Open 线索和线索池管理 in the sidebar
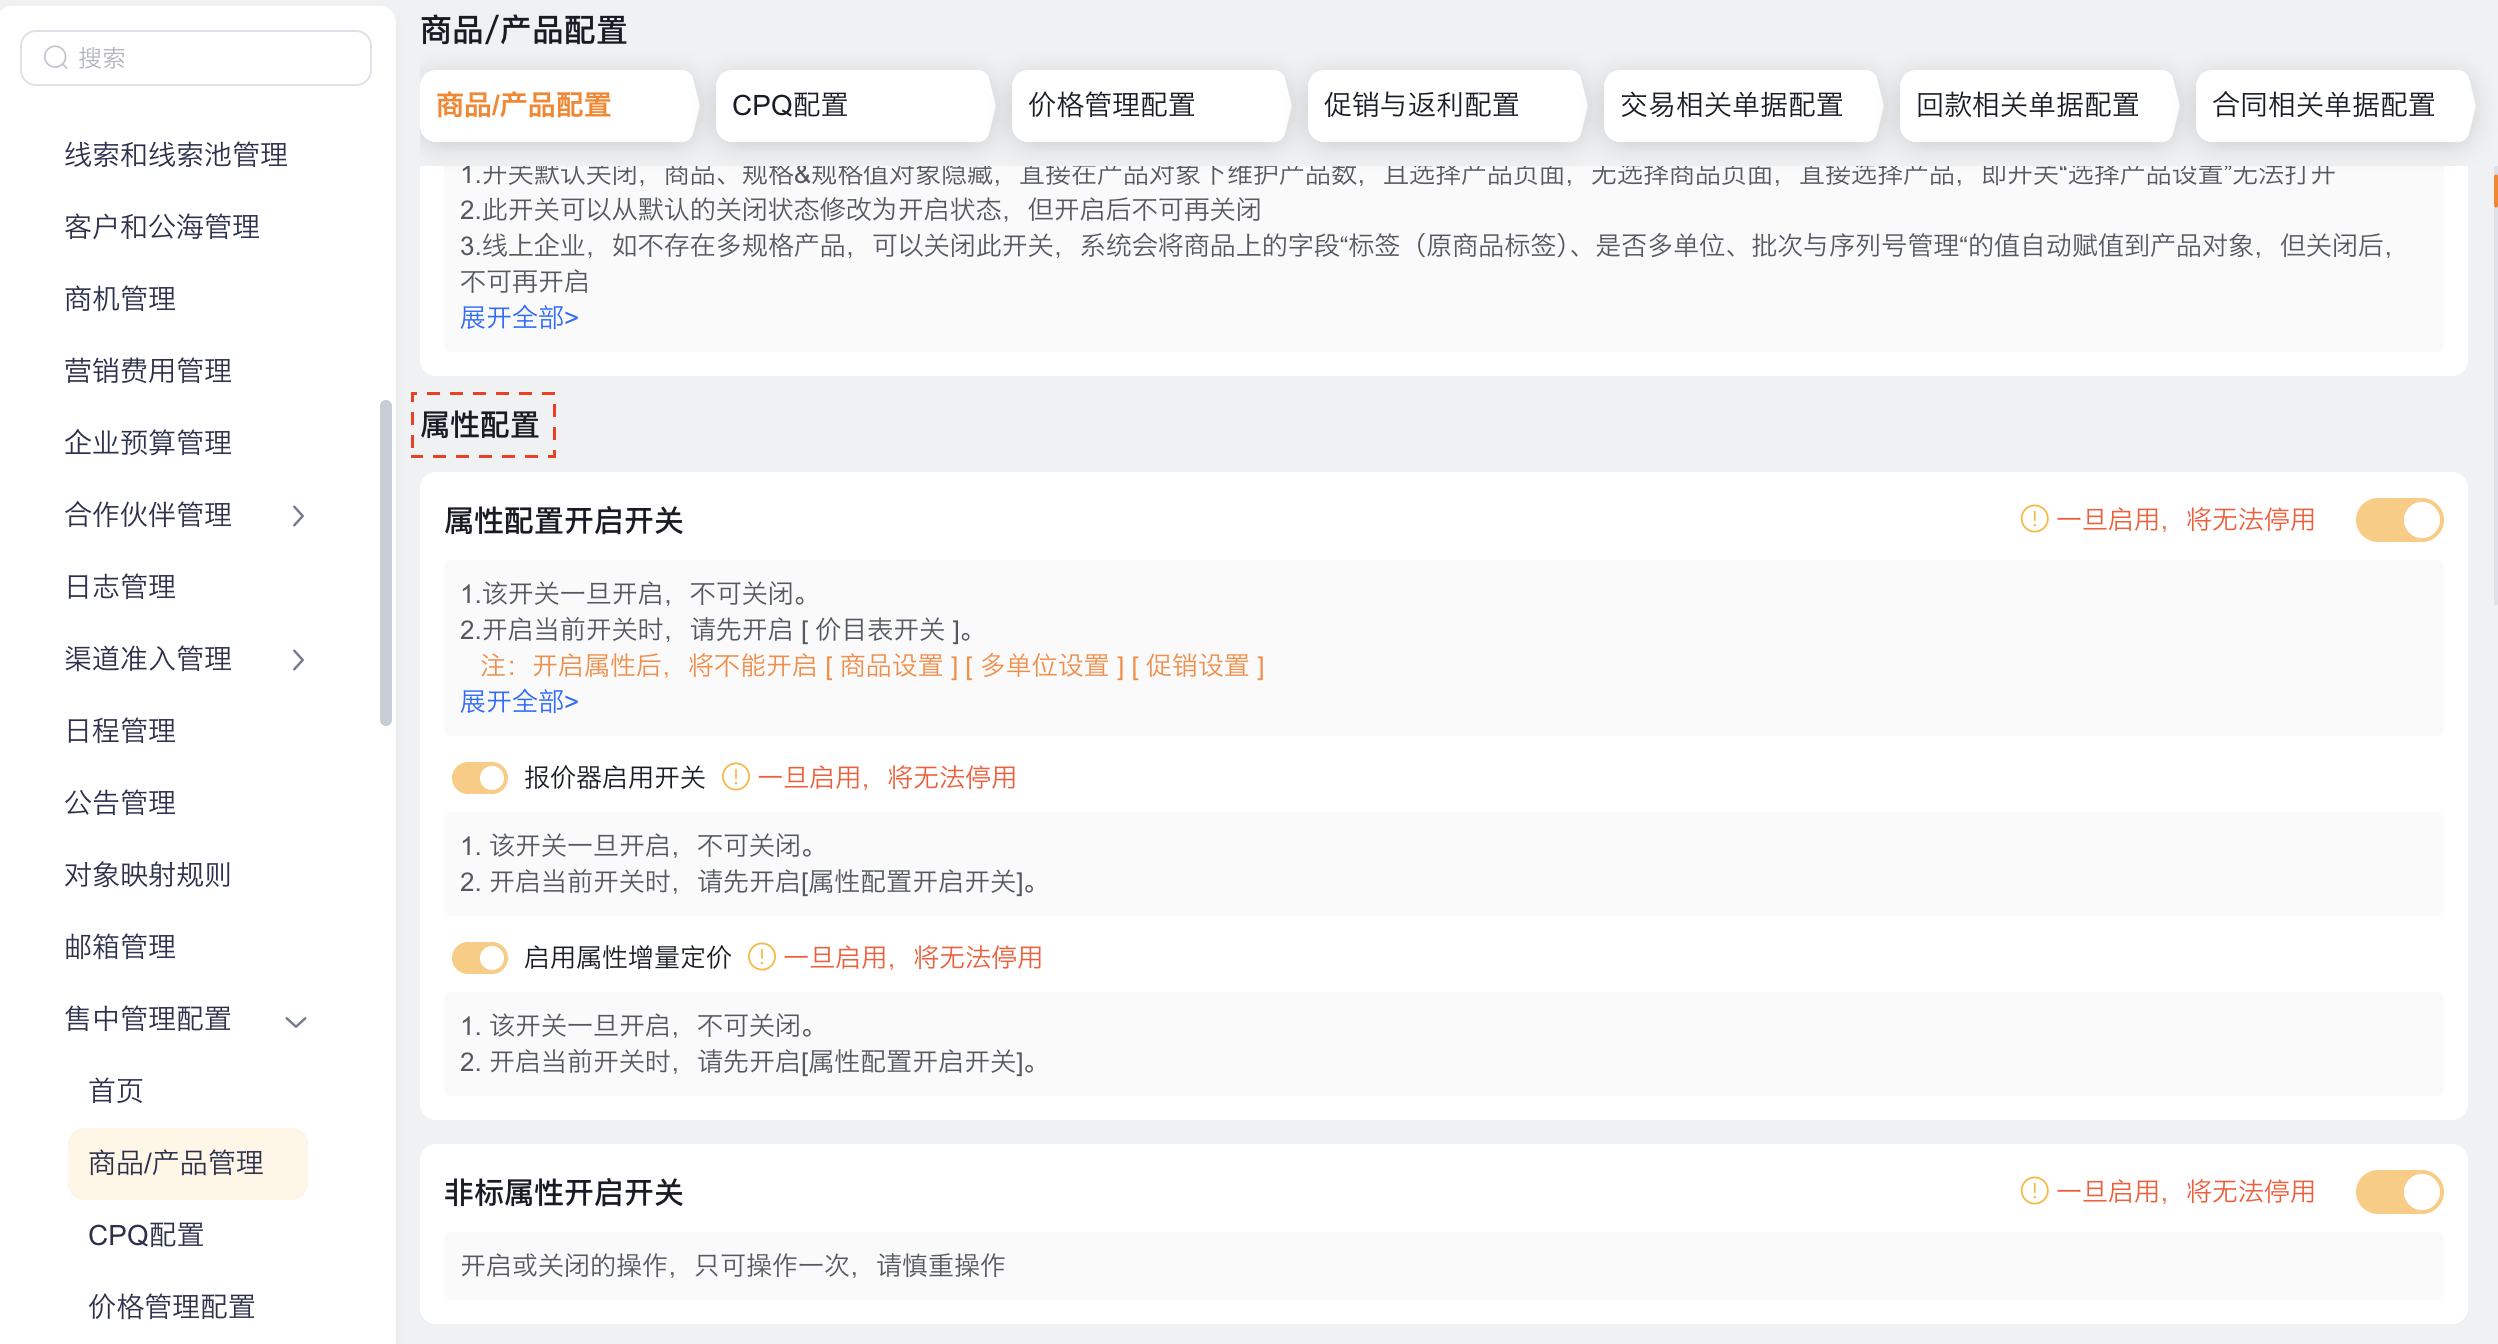 coord(176,155)
